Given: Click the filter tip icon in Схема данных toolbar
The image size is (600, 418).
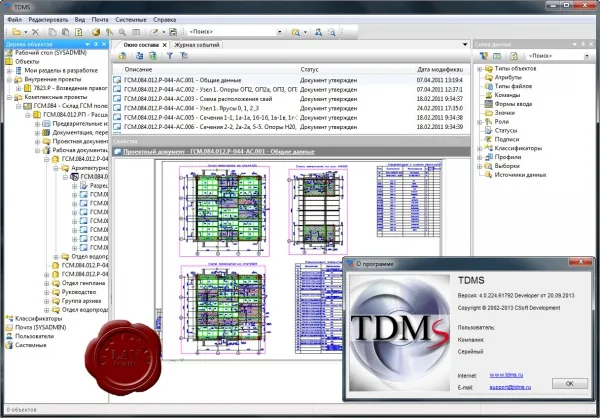Looking at the screenshot, I should (484, 56).
